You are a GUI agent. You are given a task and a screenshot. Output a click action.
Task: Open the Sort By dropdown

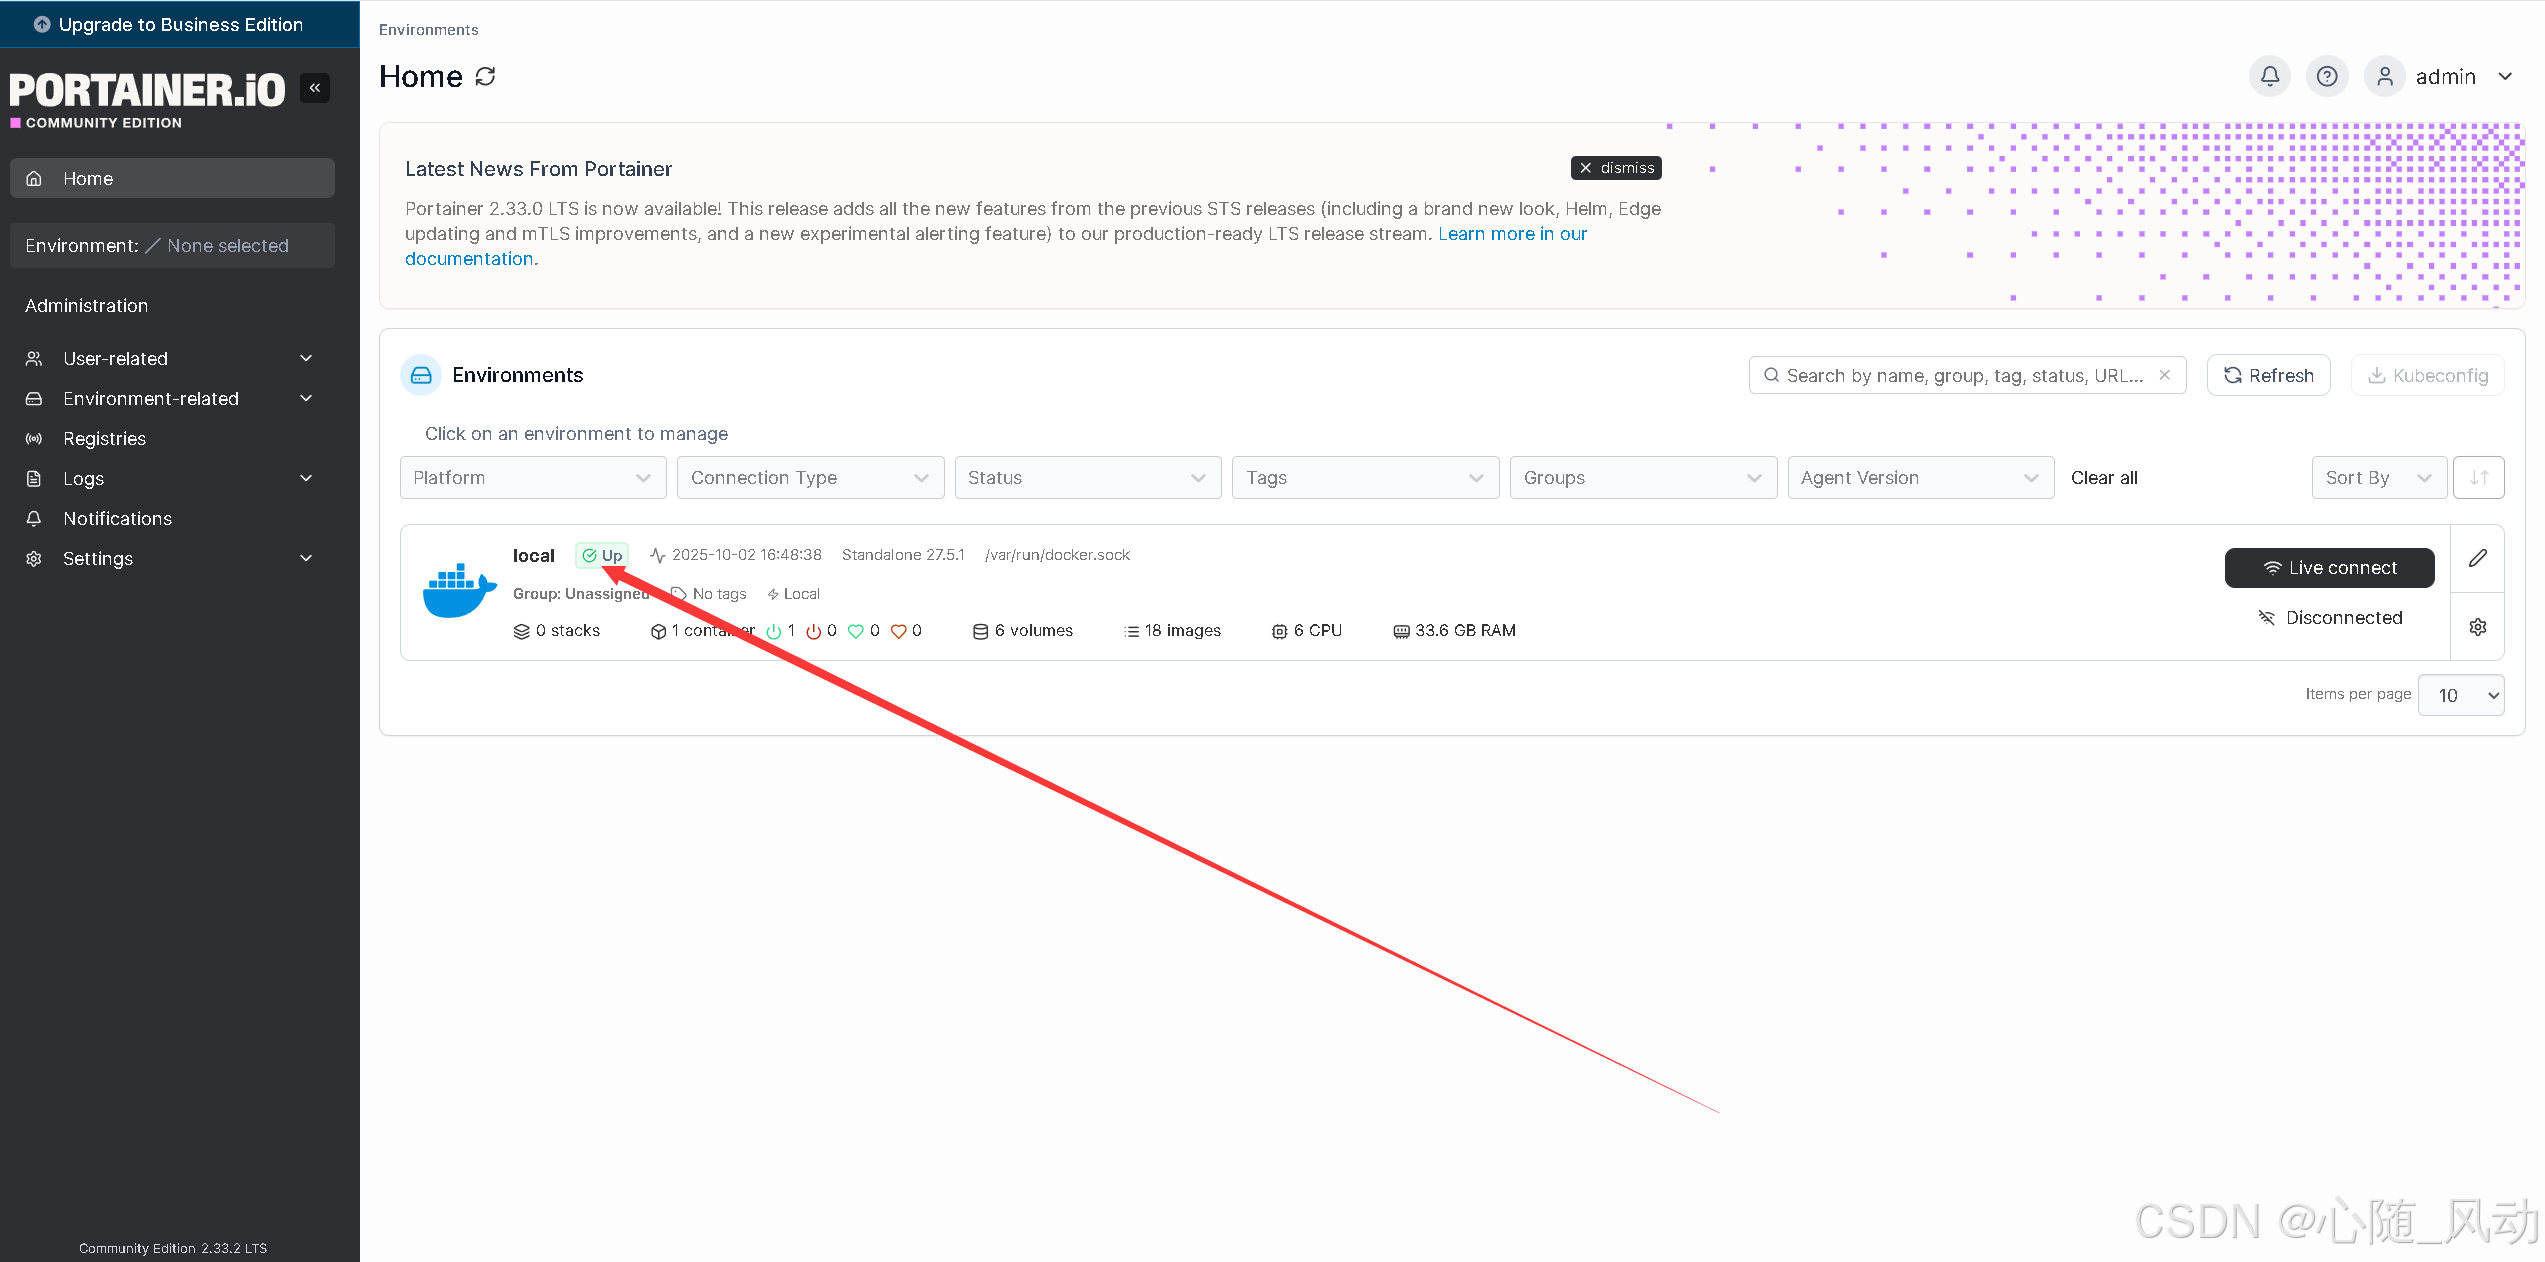[2378, 477]
